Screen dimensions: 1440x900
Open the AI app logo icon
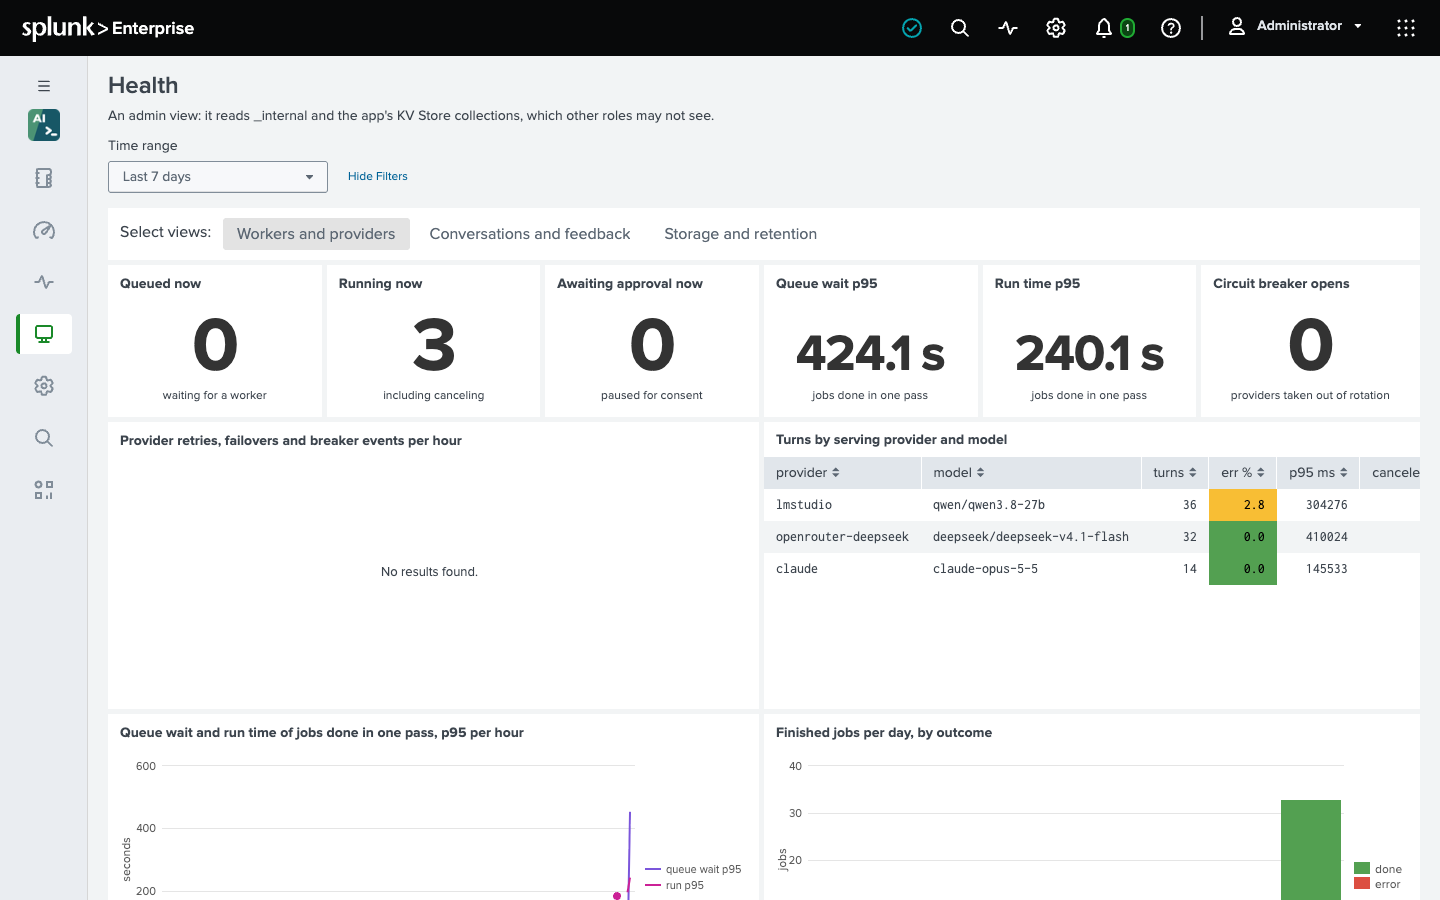point(44,125)
